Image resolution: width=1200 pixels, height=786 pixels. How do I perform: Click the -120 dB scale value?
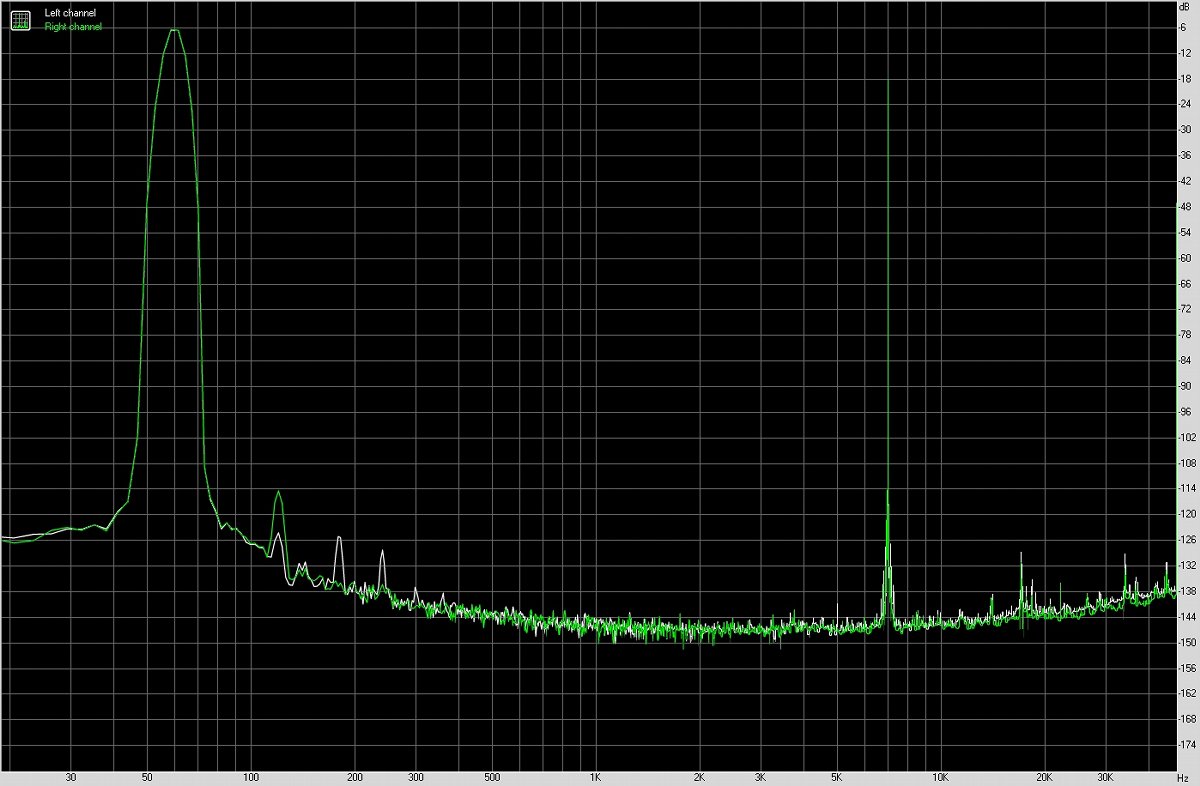pyautogui.click(x=1188, y=514)
